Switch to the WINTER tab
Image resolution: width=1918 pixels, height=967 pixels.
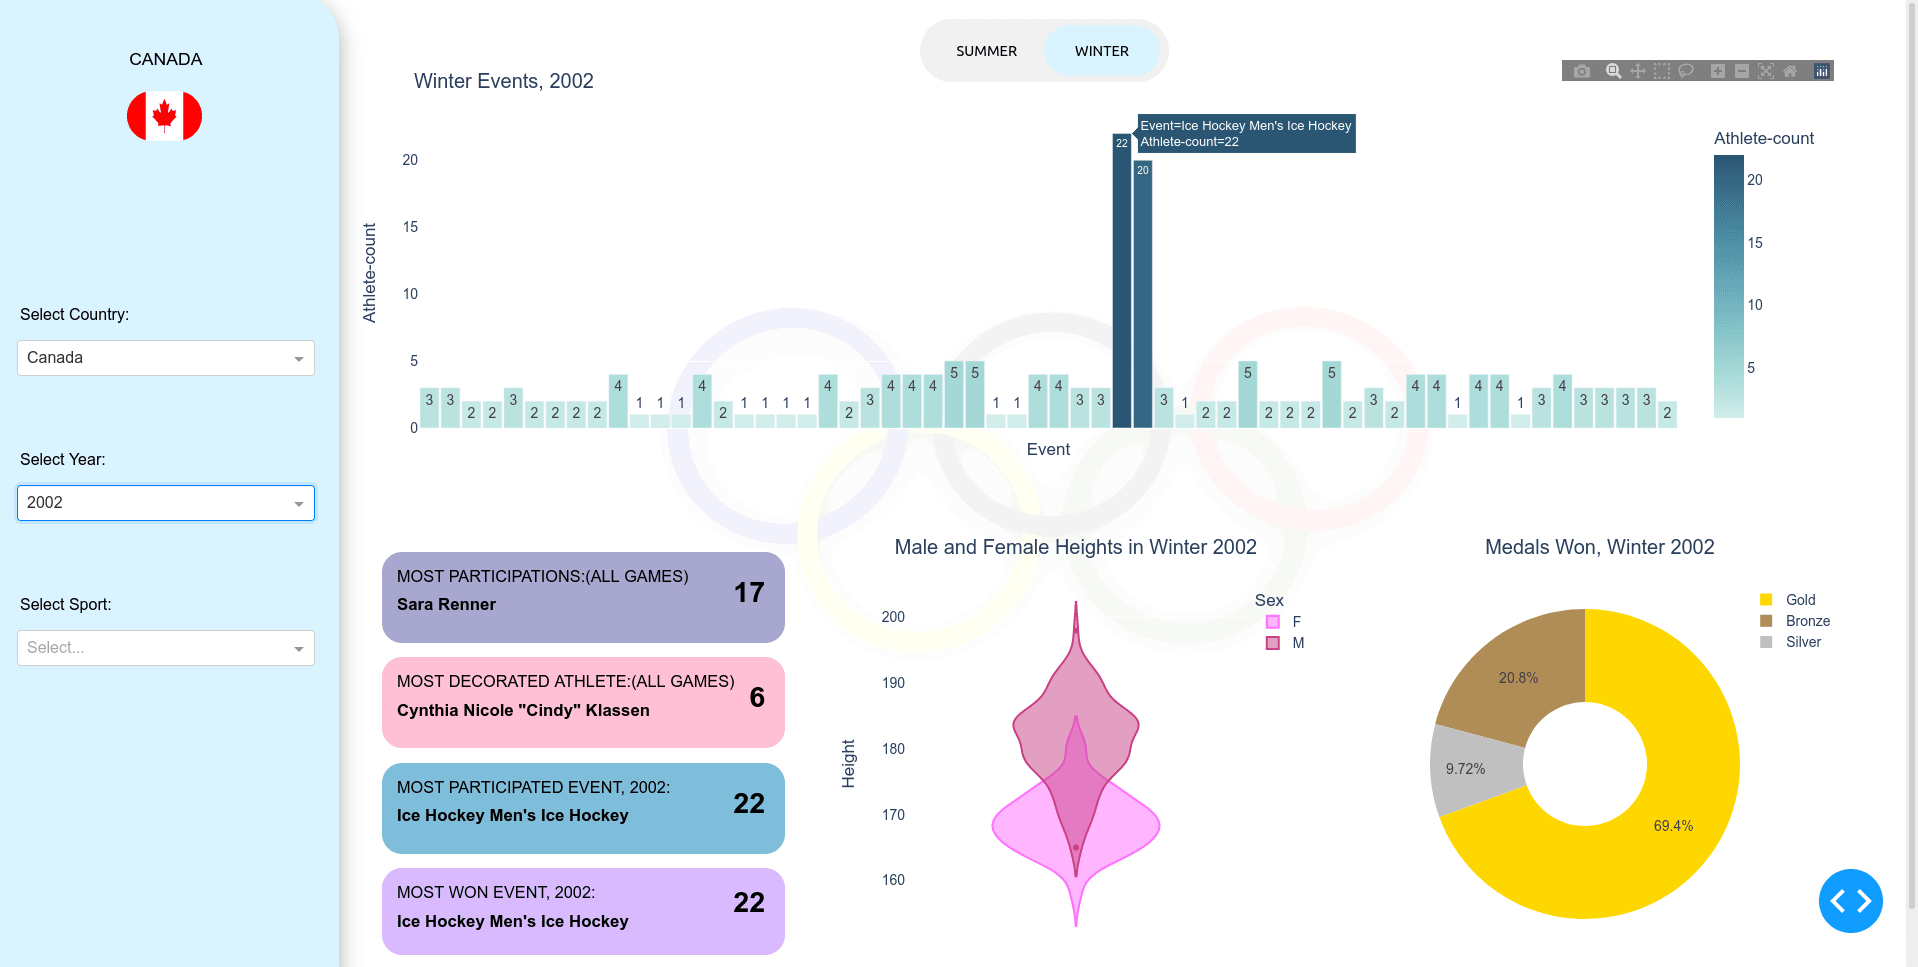(x=1102, y=51)
